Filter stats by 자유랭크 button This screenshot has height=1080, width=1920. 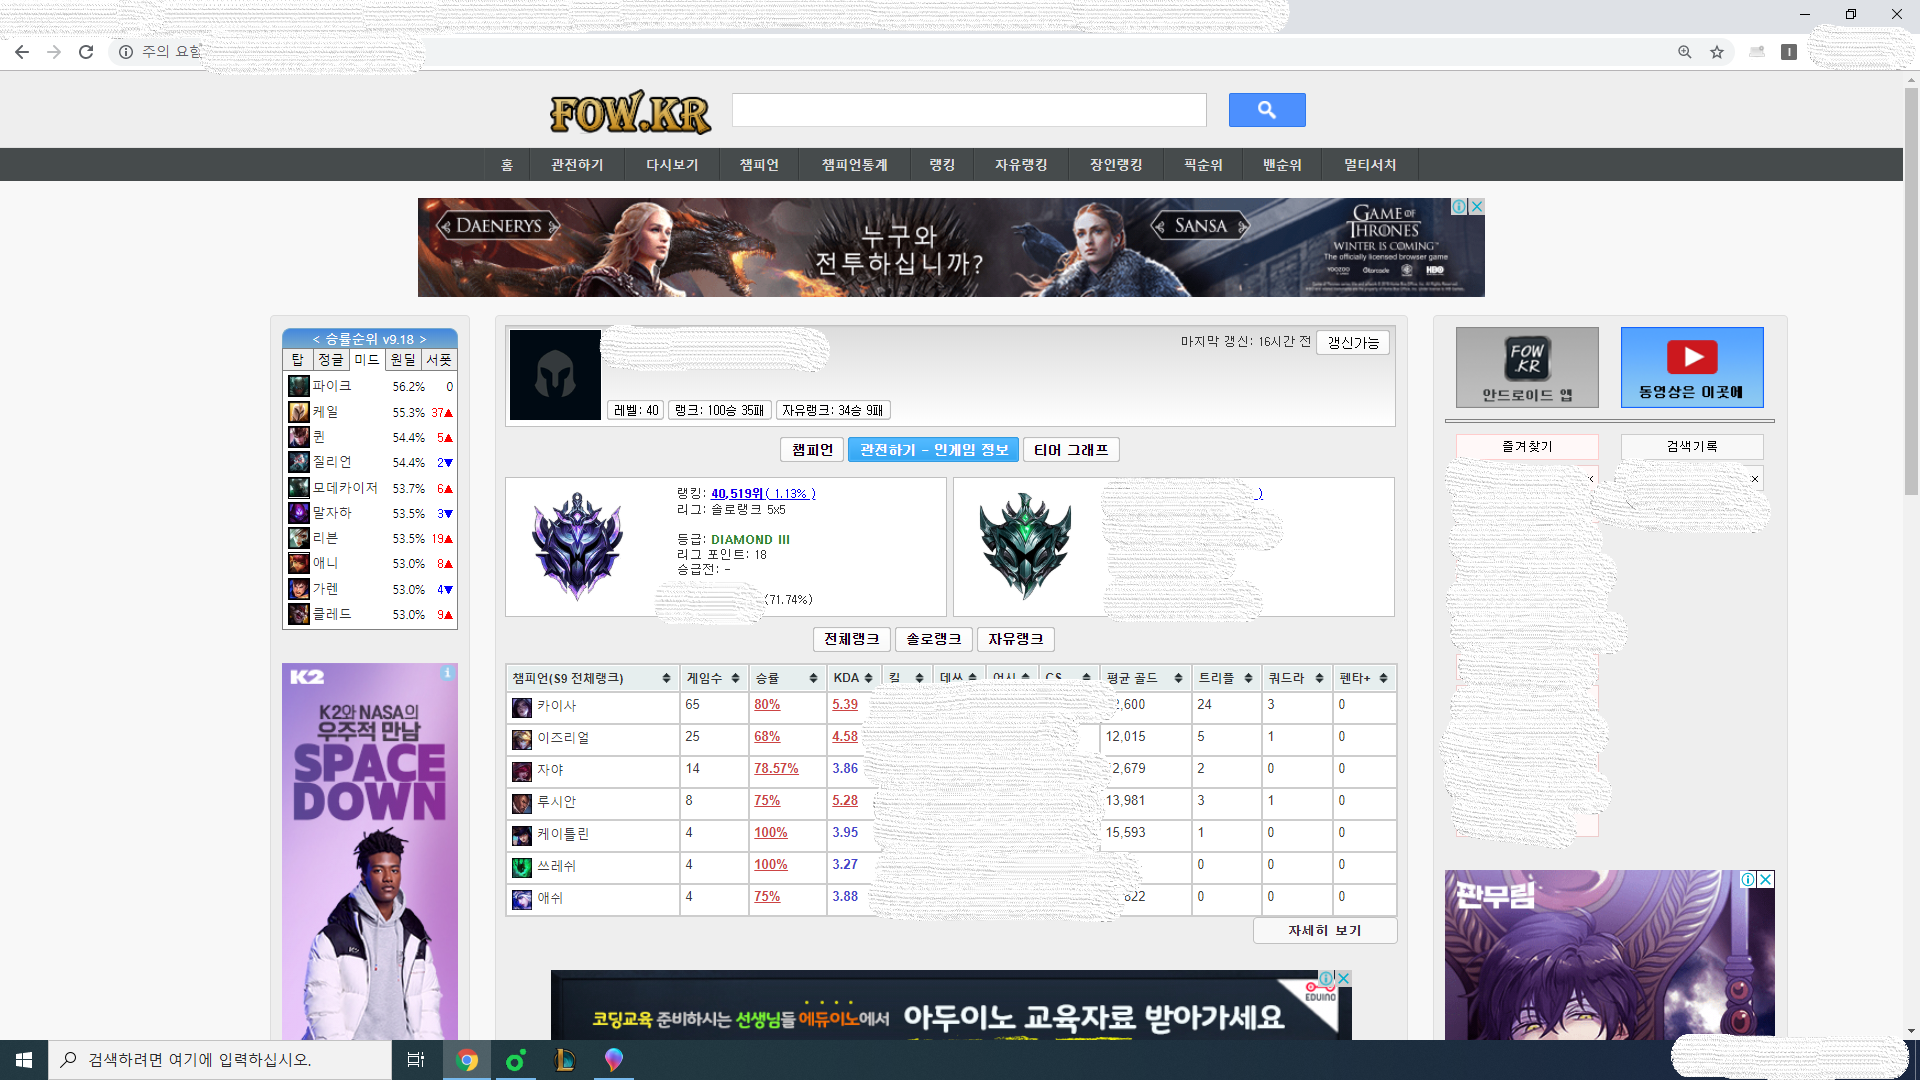coord(1016,639)
